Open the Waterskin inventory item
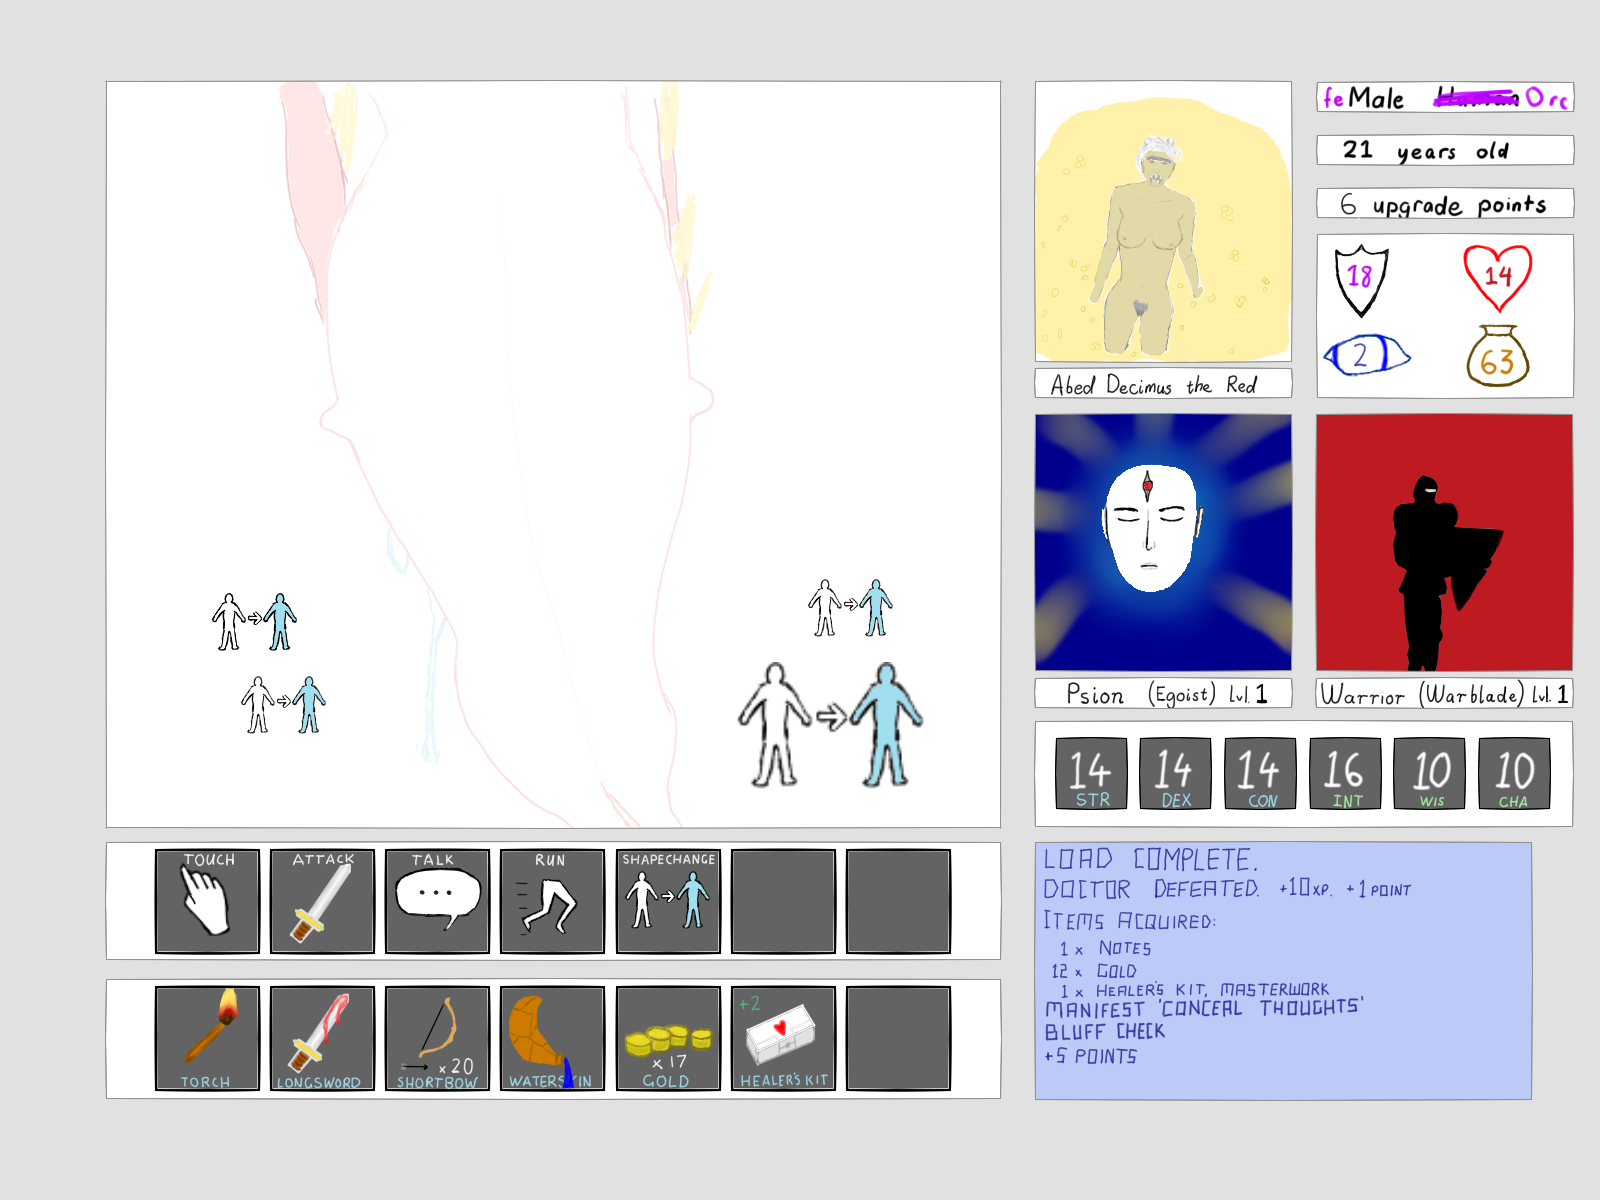Viewport: 1600px width, 1200px height. click(x=552, y=1038)
